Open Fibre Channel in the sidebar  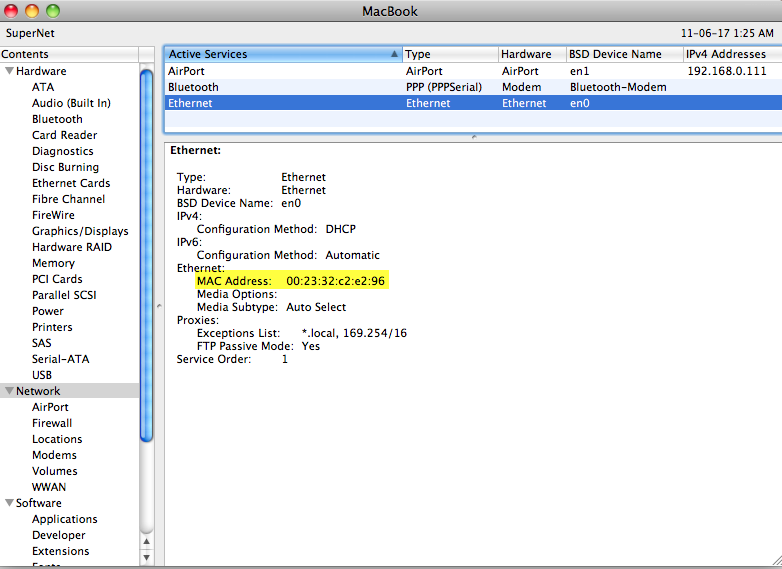[68, 199]
